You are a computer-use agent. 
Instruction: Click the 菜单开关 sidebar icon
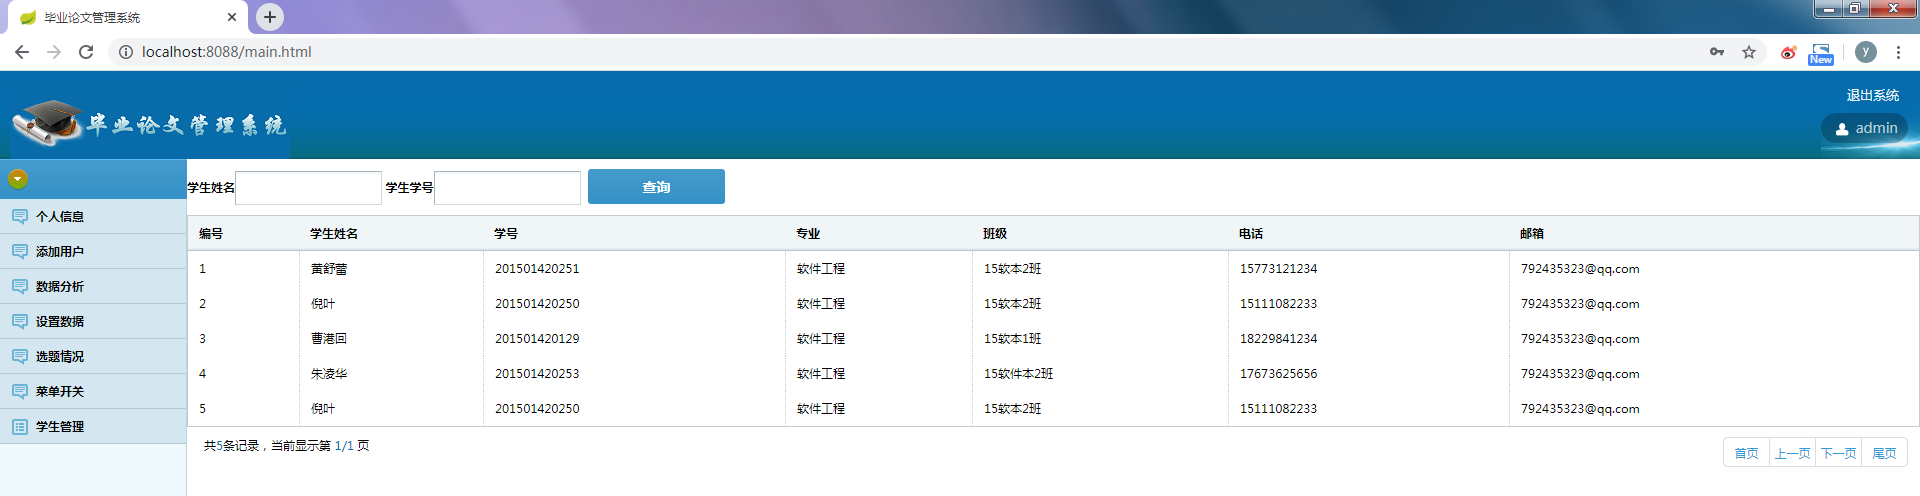20,392
